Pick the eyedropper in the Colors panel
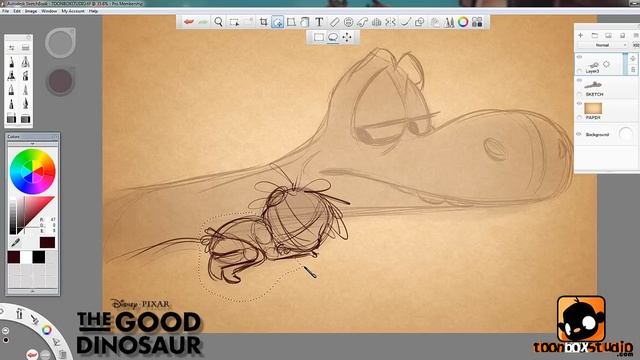The height and width of the screenshot is (360, 640). coord(16,243)
